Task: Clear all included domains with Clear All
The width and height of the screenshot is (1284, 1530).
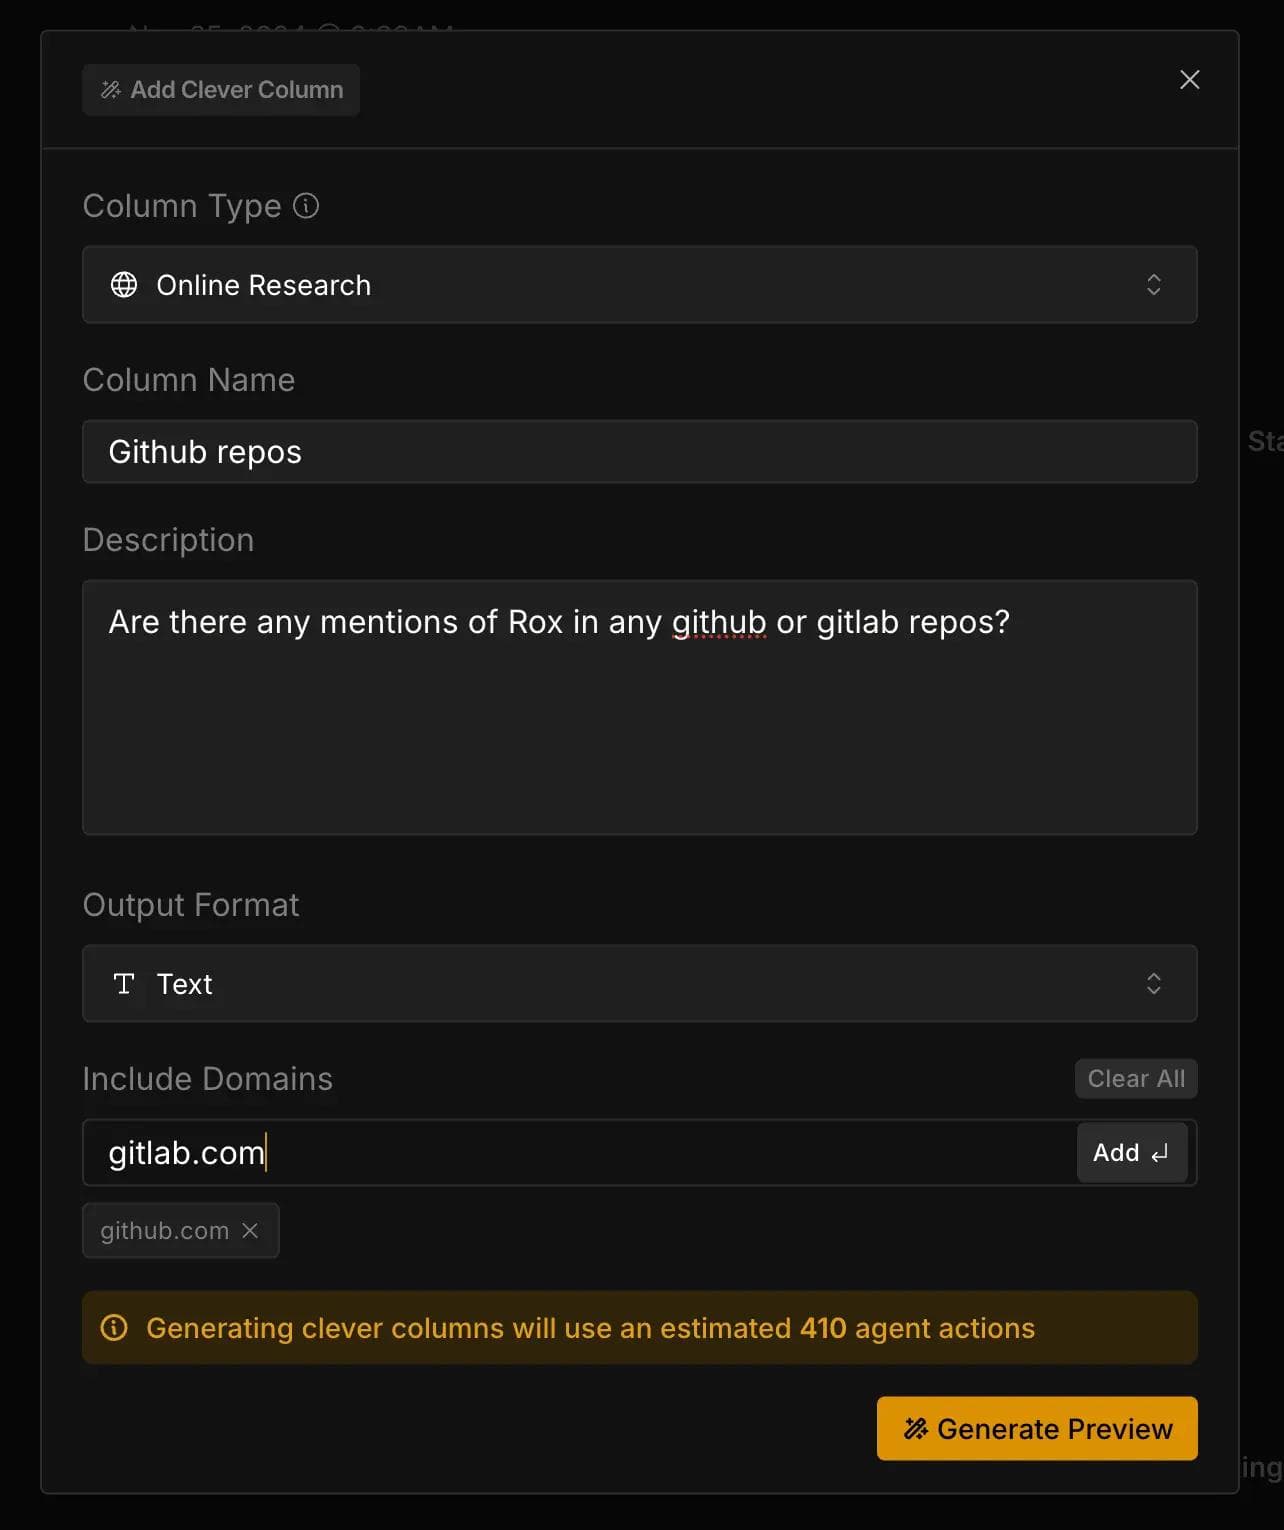Action: click(x=1135, y=1078)
